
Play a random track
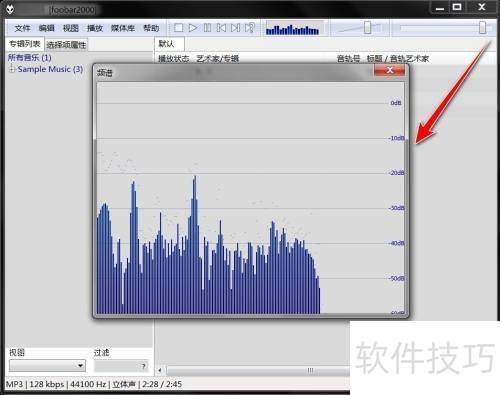250,28
